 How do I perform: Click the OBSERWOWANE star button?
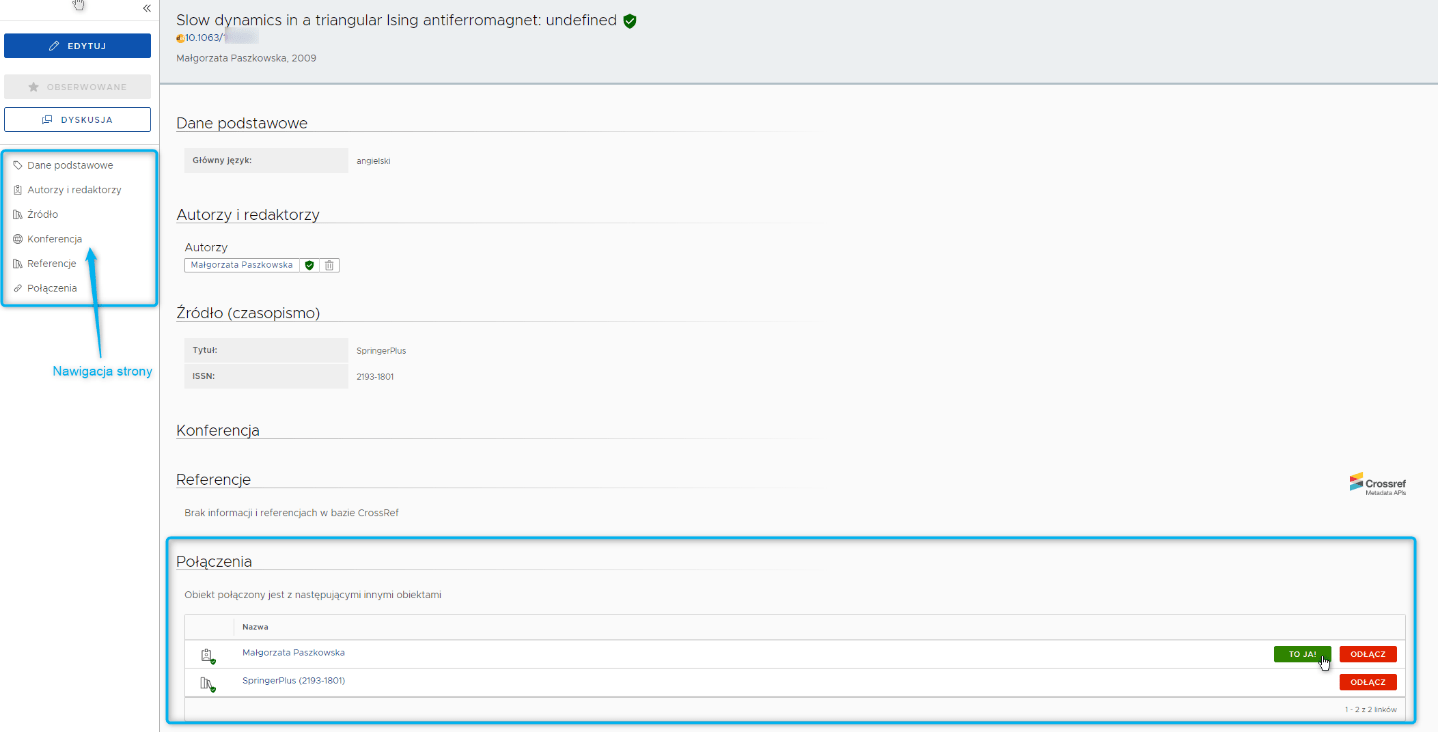coord(77,87)
